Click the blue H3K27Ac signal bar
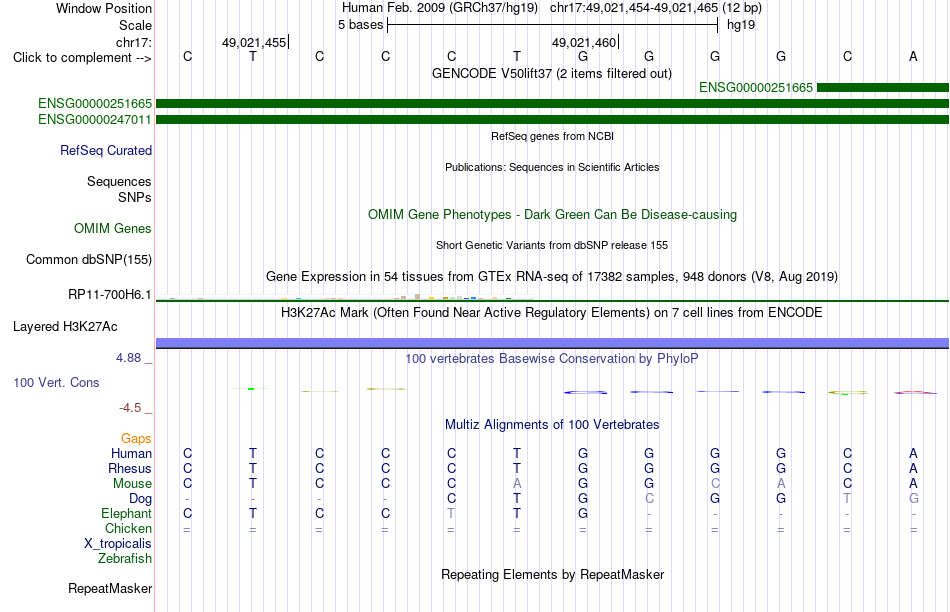Image resolution: width=950 pixels, height=612 pixels. (x=553, y=343)
